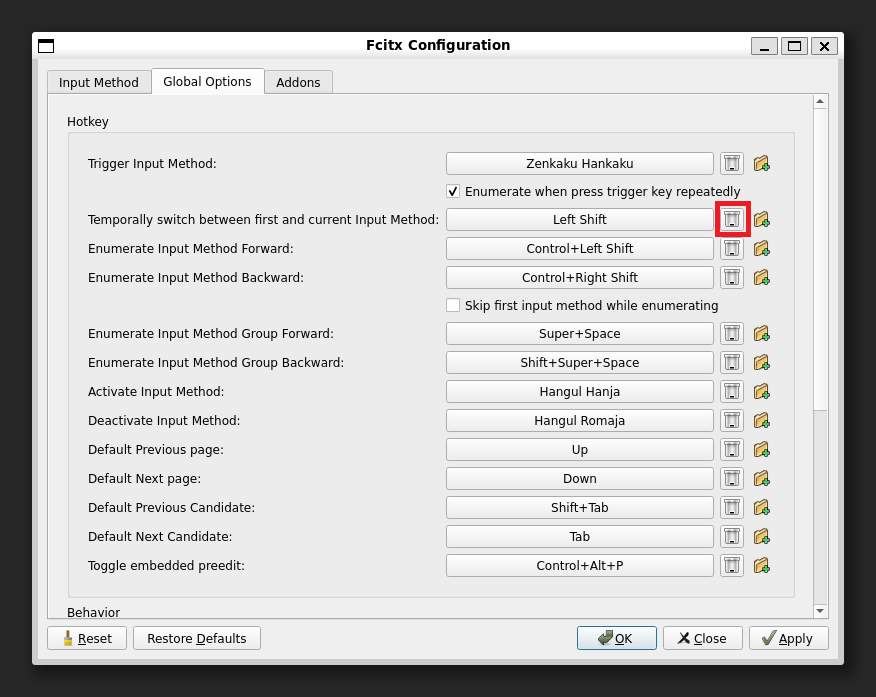Rebind the Shift+Tab hotkey button

(x=579, y=508)
